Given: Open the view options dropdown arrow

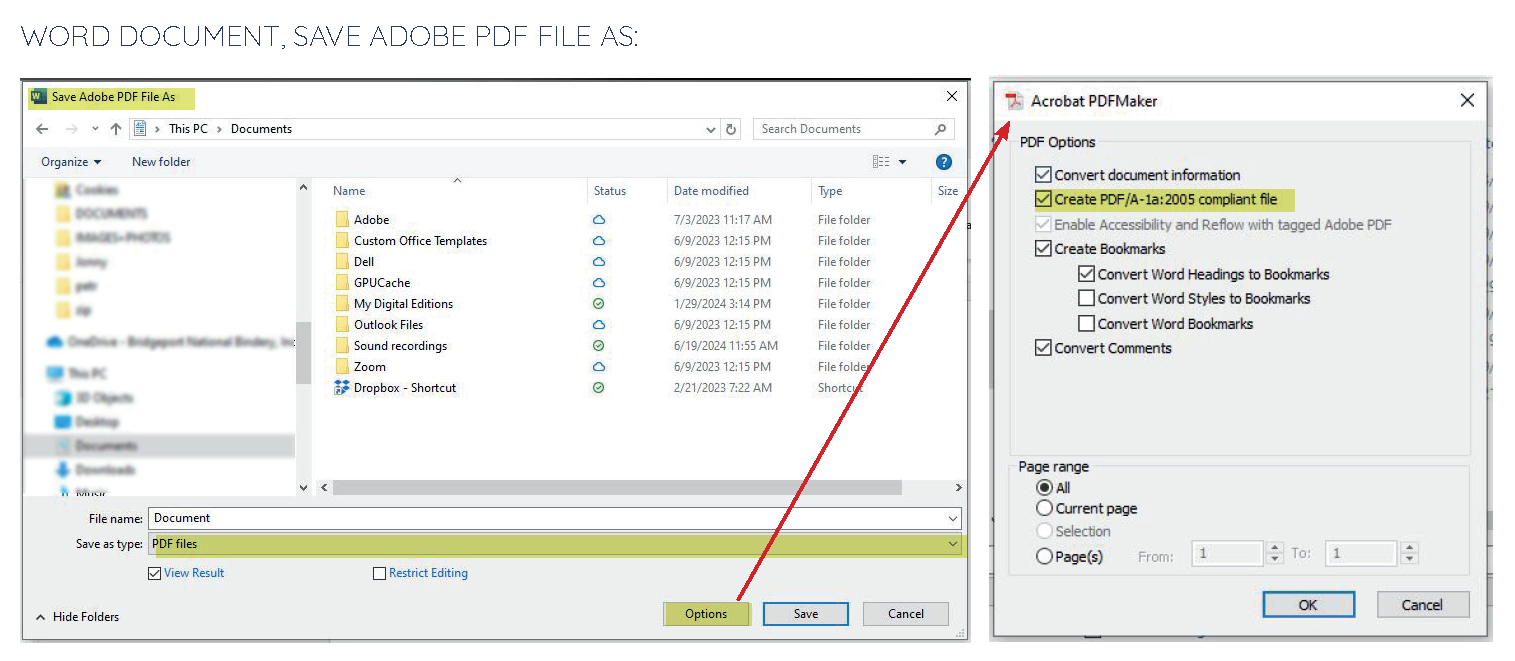Looking at the screenshot, I should [x=902, y=162].
